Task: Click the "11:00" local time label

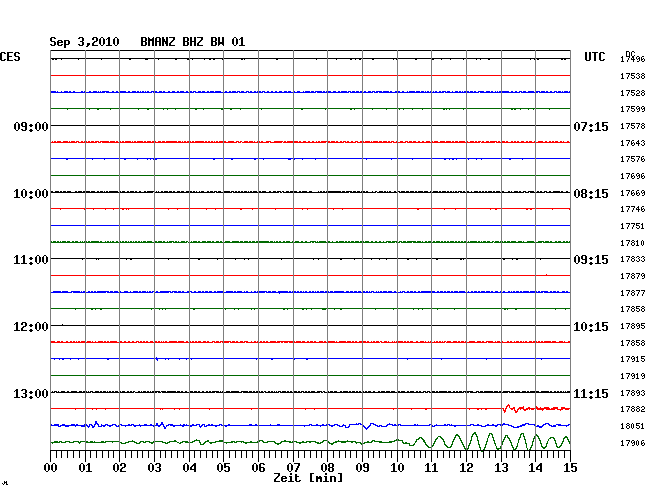Action: (31, 260)
